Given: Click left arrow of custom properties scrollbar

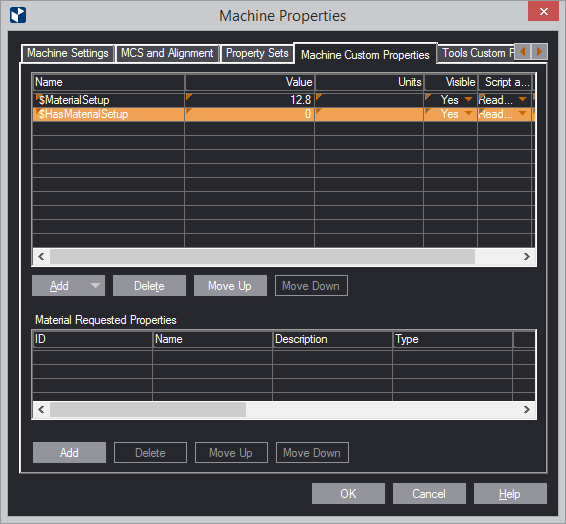Looking at the screenshot, I should click(x=41, y=257).
